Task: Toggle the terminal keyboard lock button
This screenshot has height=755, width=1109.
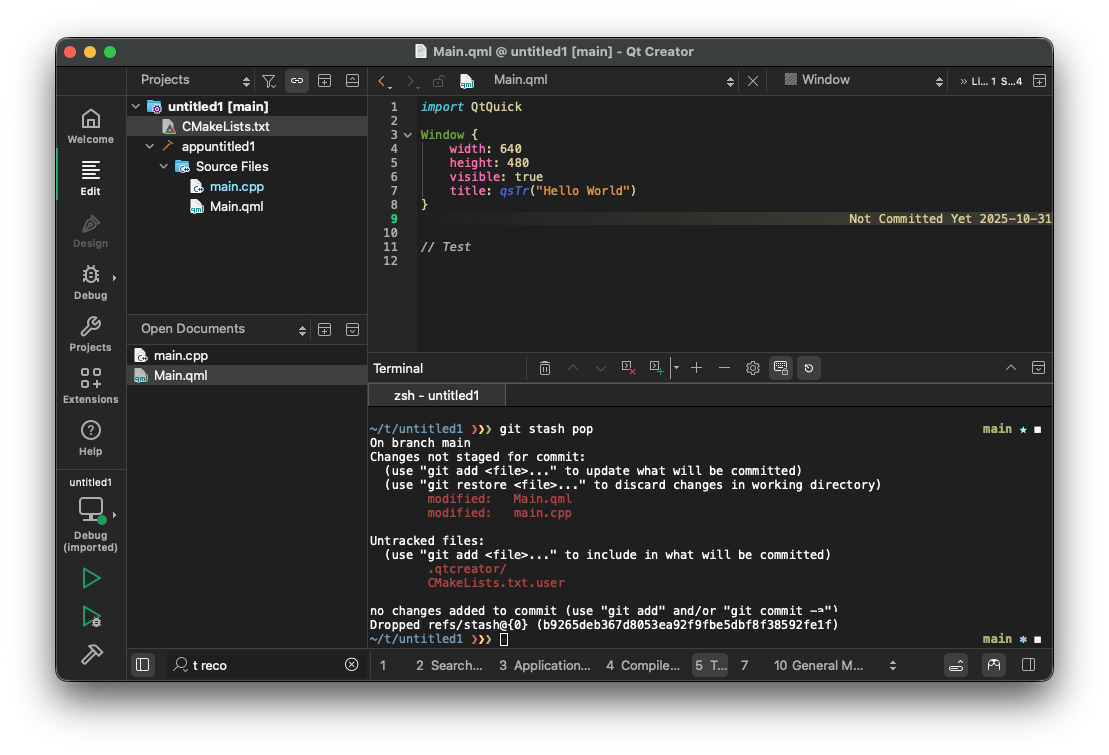Action: click(781, 368)
